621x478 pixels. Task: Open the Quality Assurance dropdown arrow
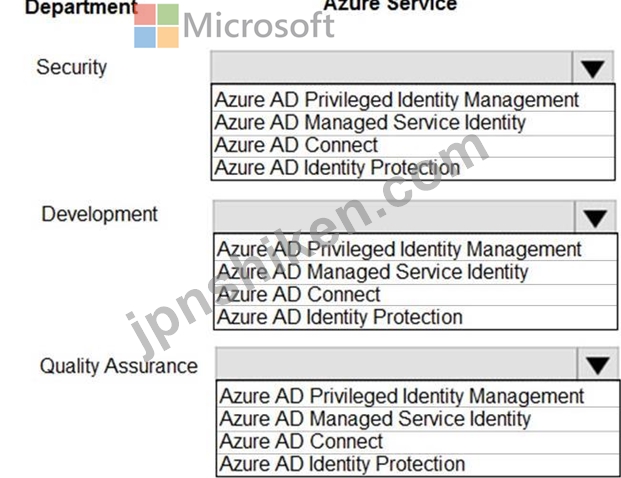pos(598,364)
